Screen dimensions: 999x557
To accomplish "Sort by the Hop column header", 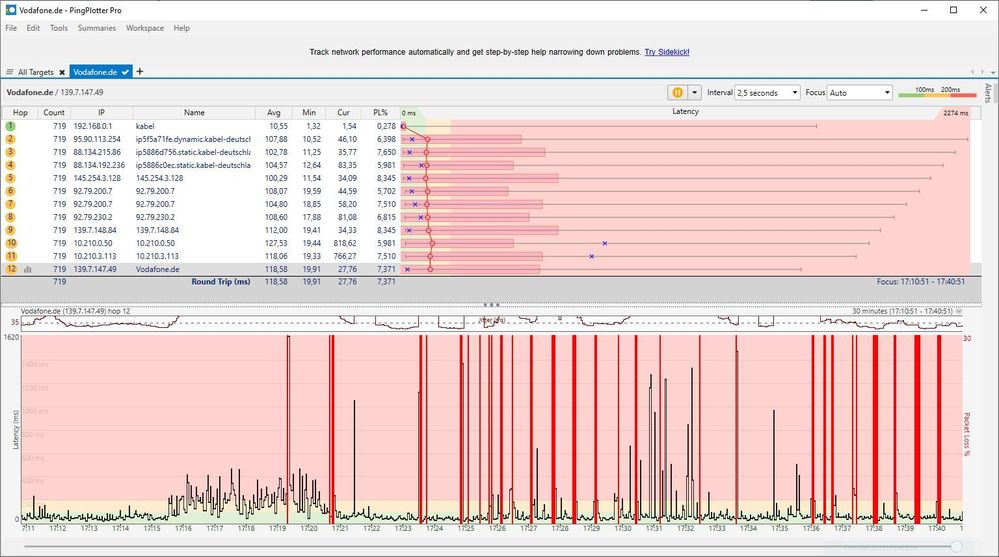I will [20, 112].
